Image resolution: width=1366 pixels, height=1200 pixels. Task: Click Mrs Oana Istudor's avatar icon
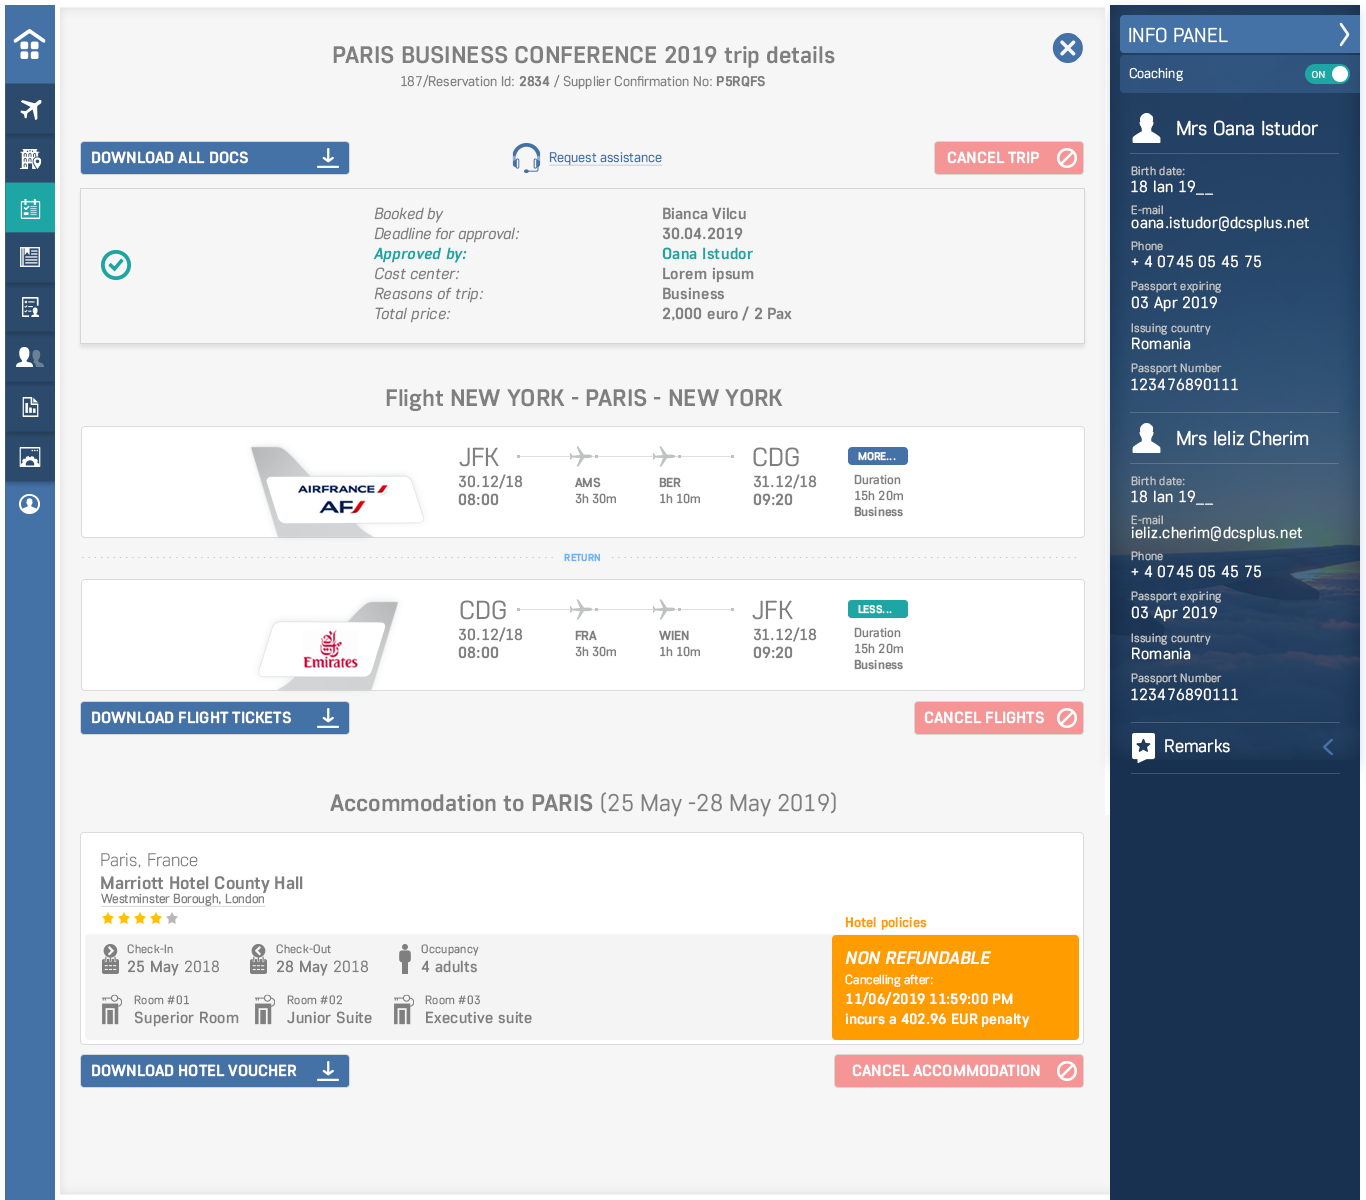pyautogui.click(x=1146, y=128)
